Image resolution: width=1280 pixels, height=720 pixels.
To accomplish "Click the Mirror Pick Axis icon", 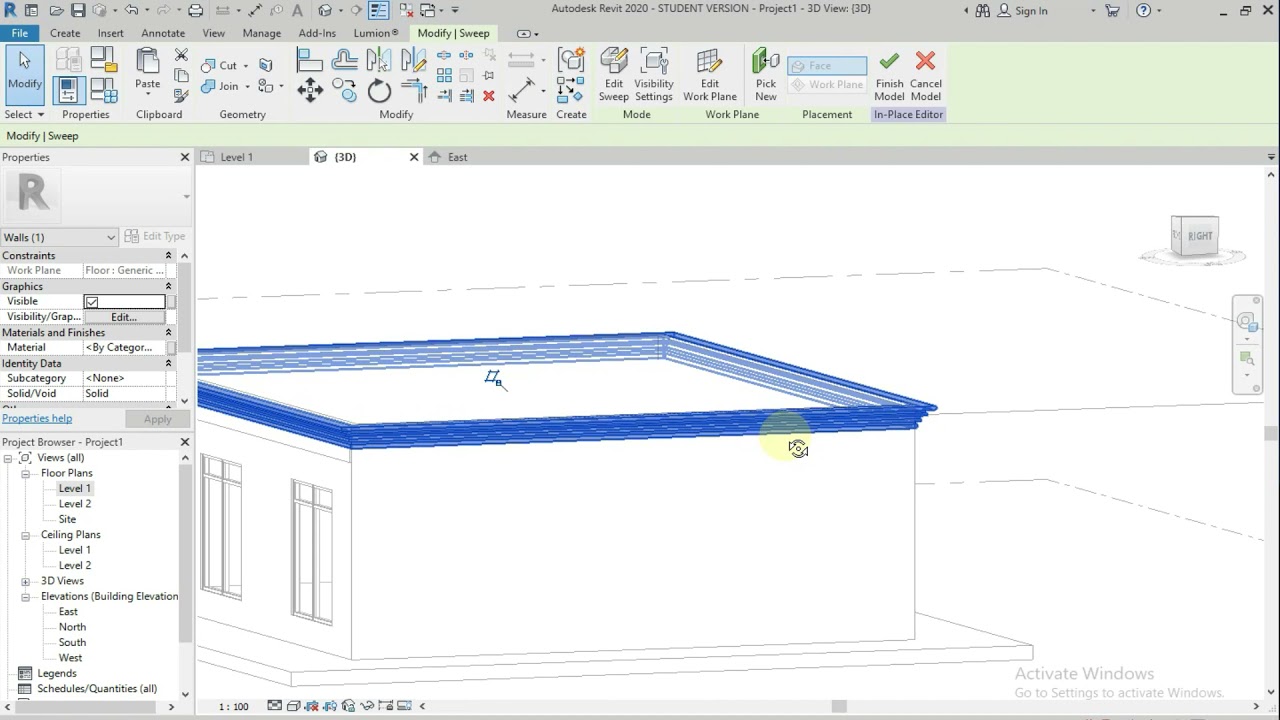I will pos(379,62).
